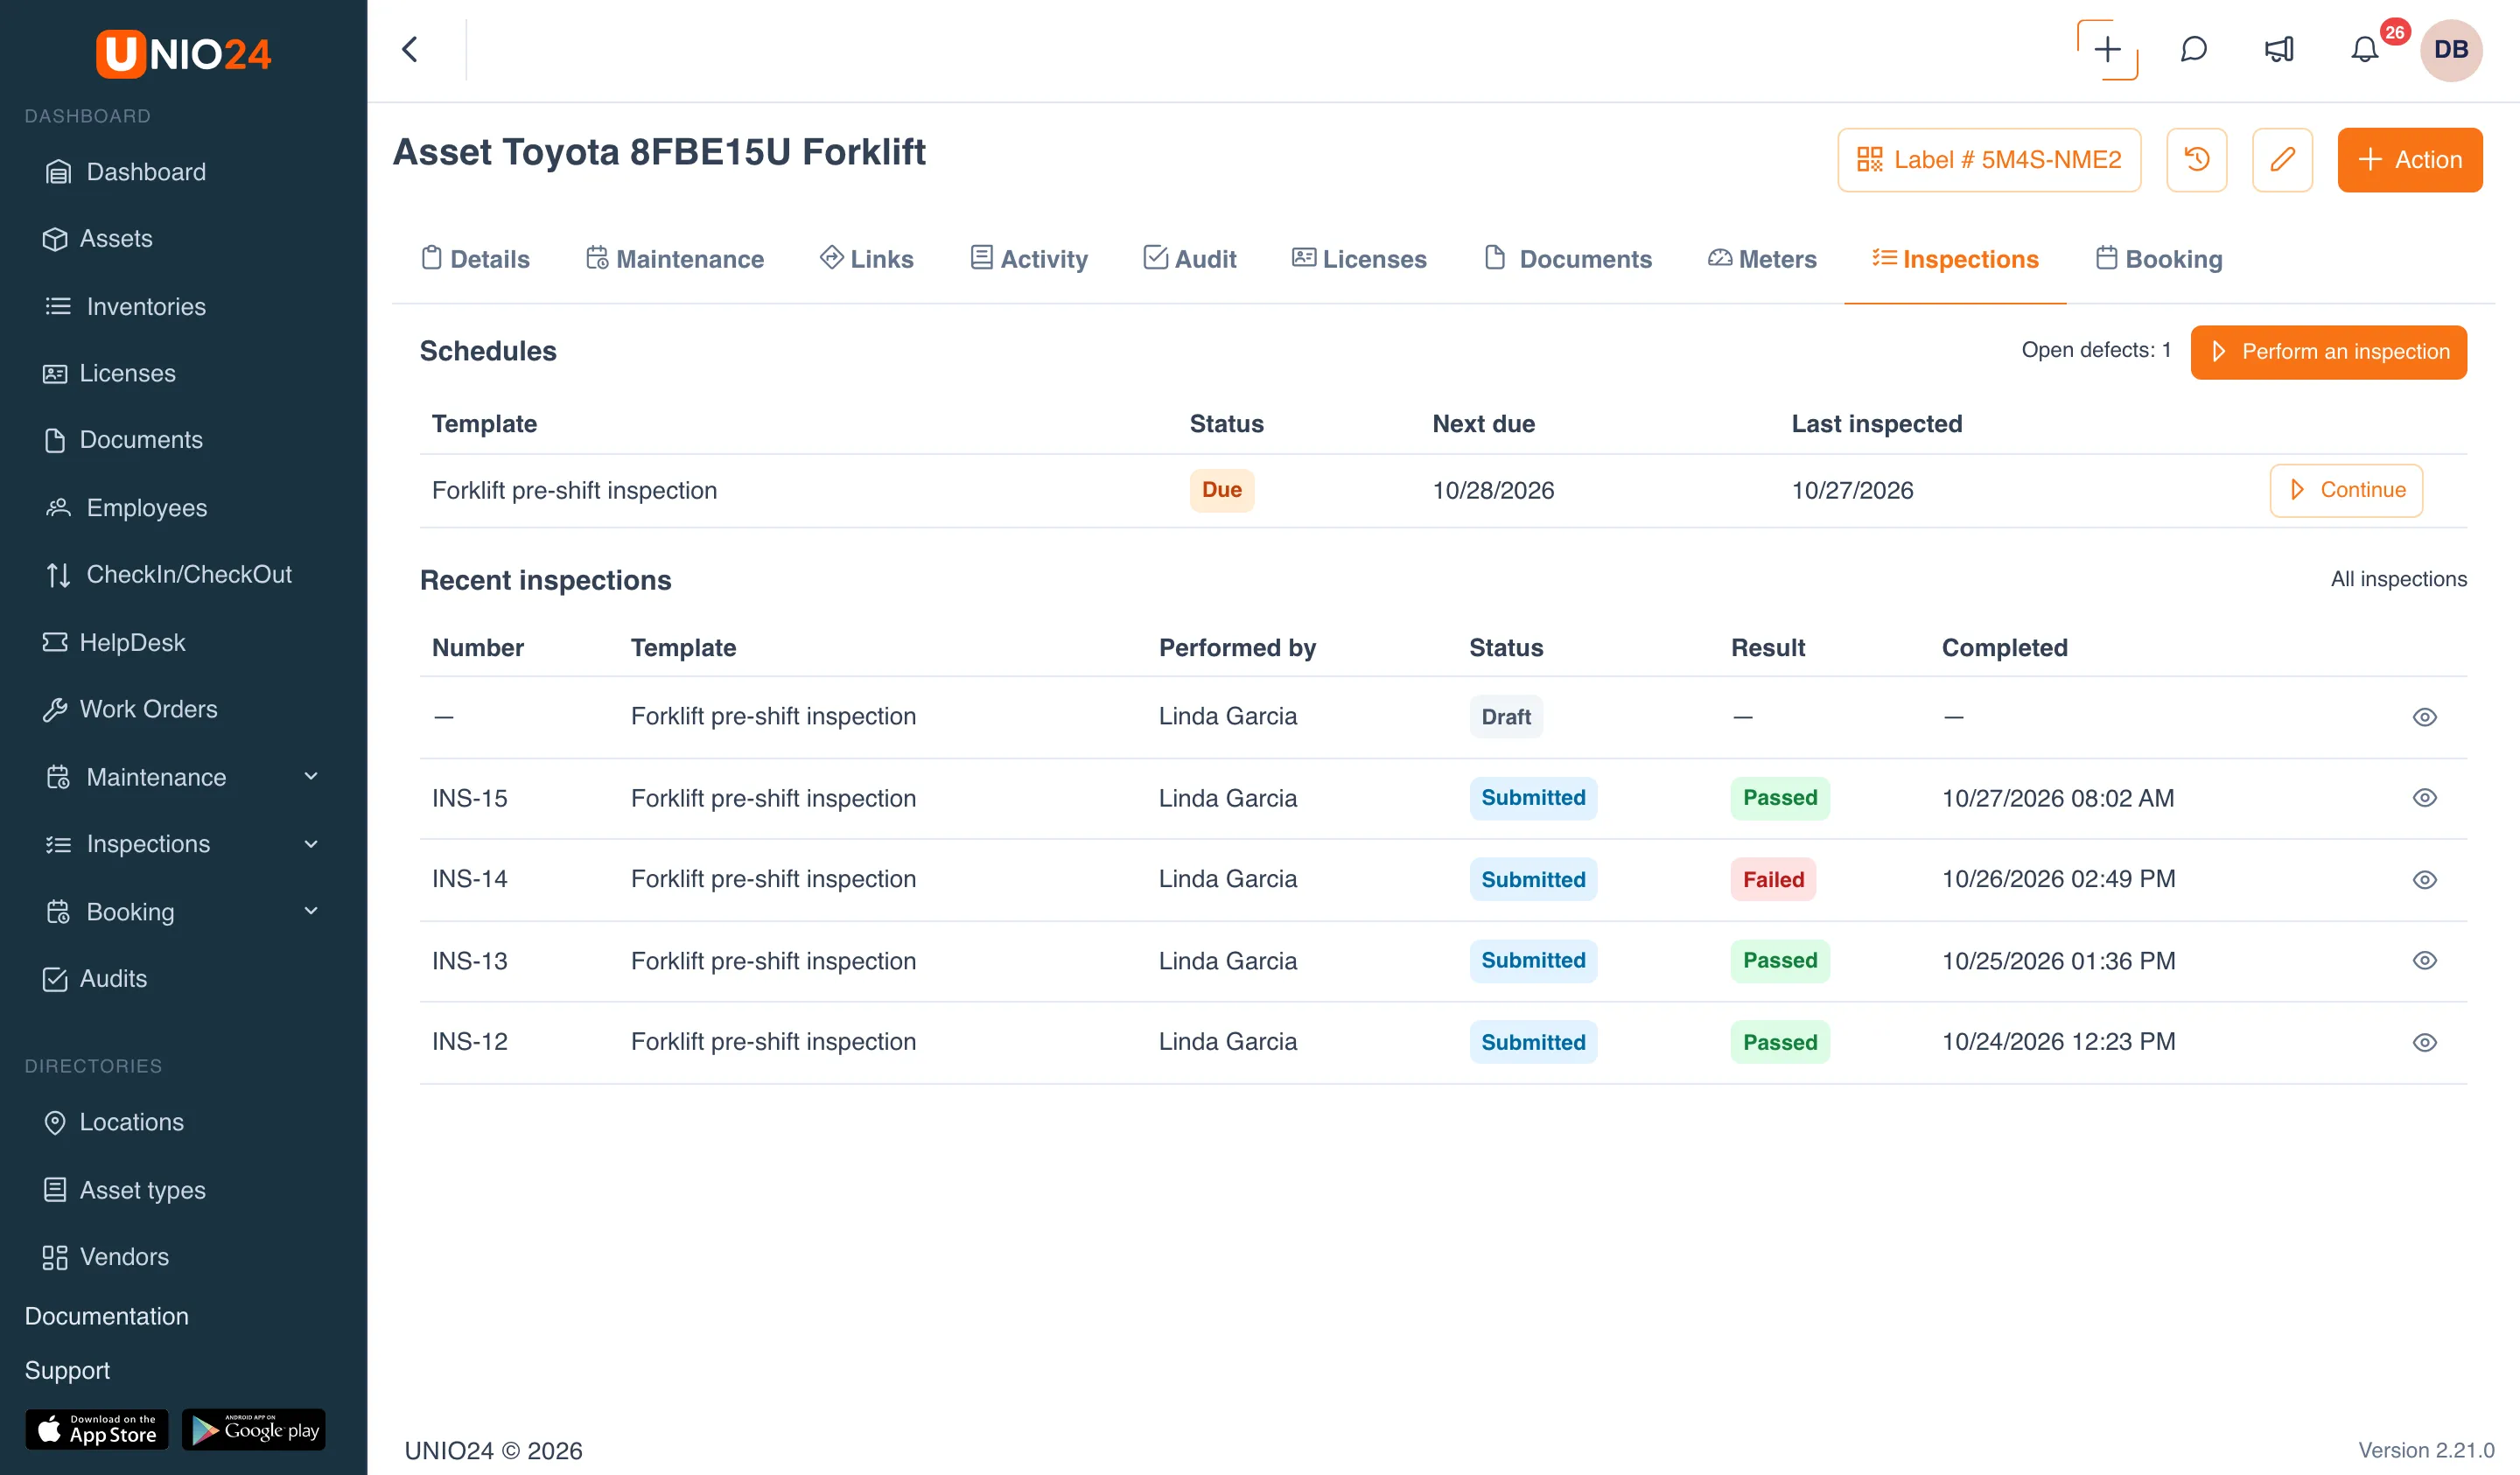Open the App Store download badge
Image resolution: width=2520 pixels, height=1475 pixels.
pyautogui.click(x=96, y=1429)
